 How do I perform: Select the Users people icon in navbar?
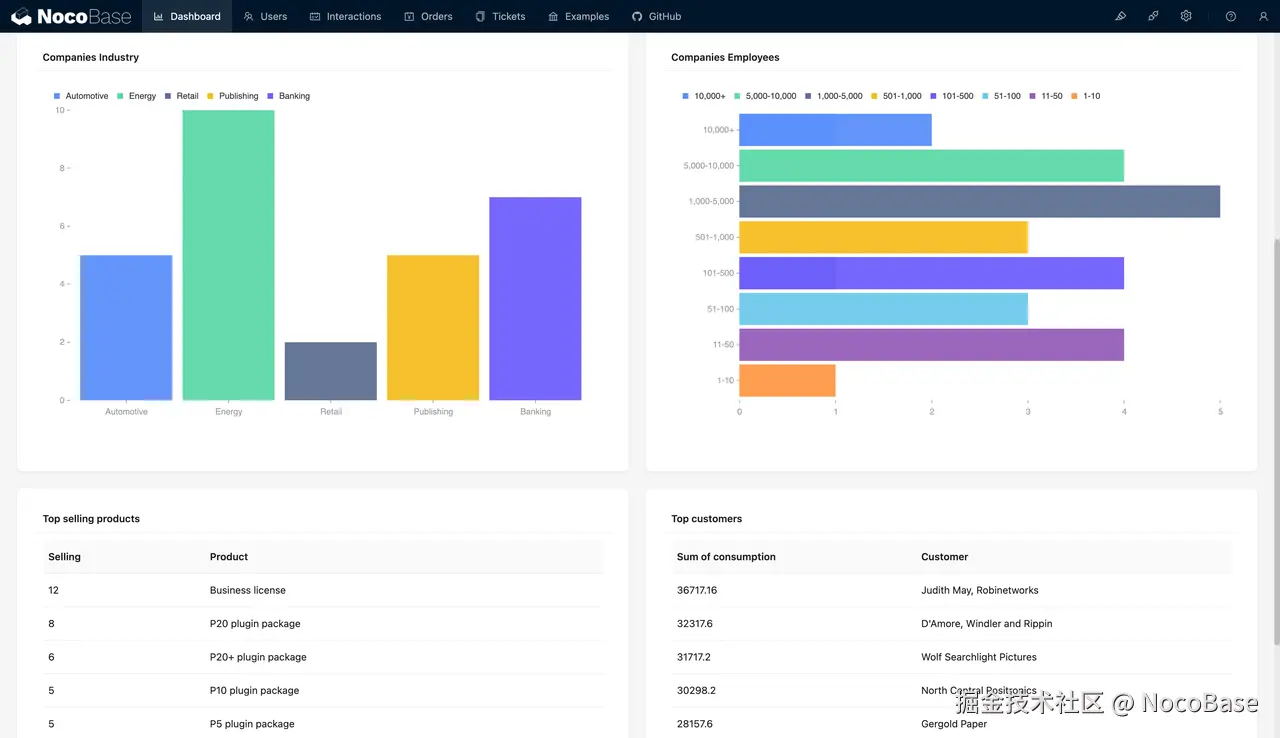pos(249,16)
